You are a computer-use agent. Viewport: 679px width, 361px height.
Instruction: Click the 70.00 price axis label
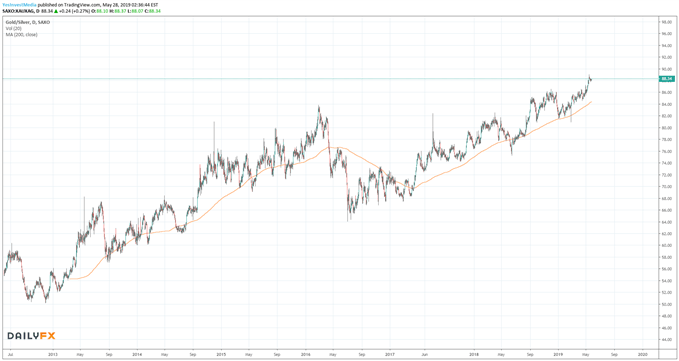click(666, 187)
